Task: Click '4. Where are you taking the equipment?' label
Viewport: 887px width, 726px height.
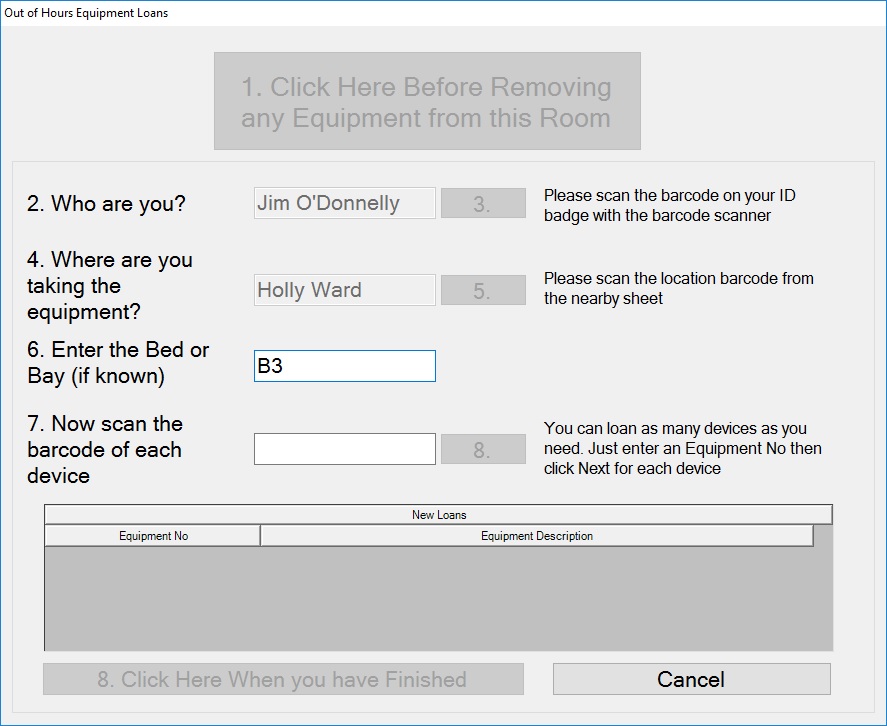Action: [x=110, y=286]
